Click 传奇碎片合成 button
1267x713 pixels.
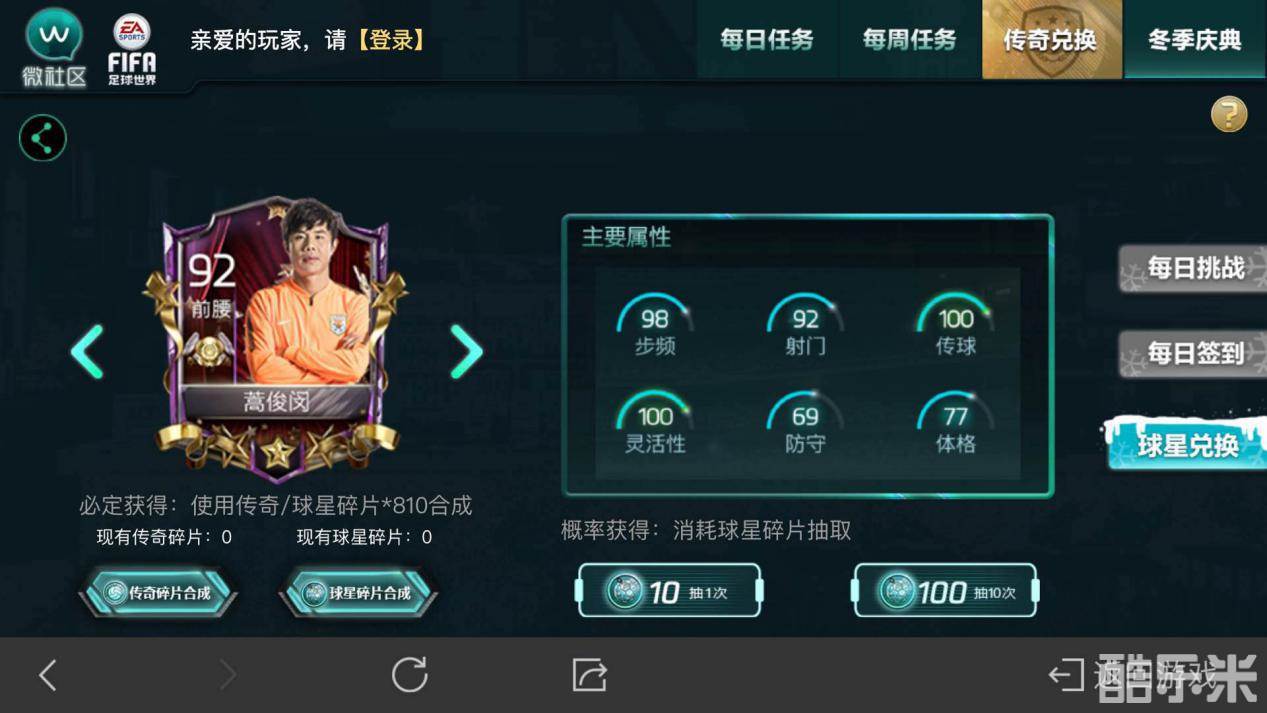158,592
